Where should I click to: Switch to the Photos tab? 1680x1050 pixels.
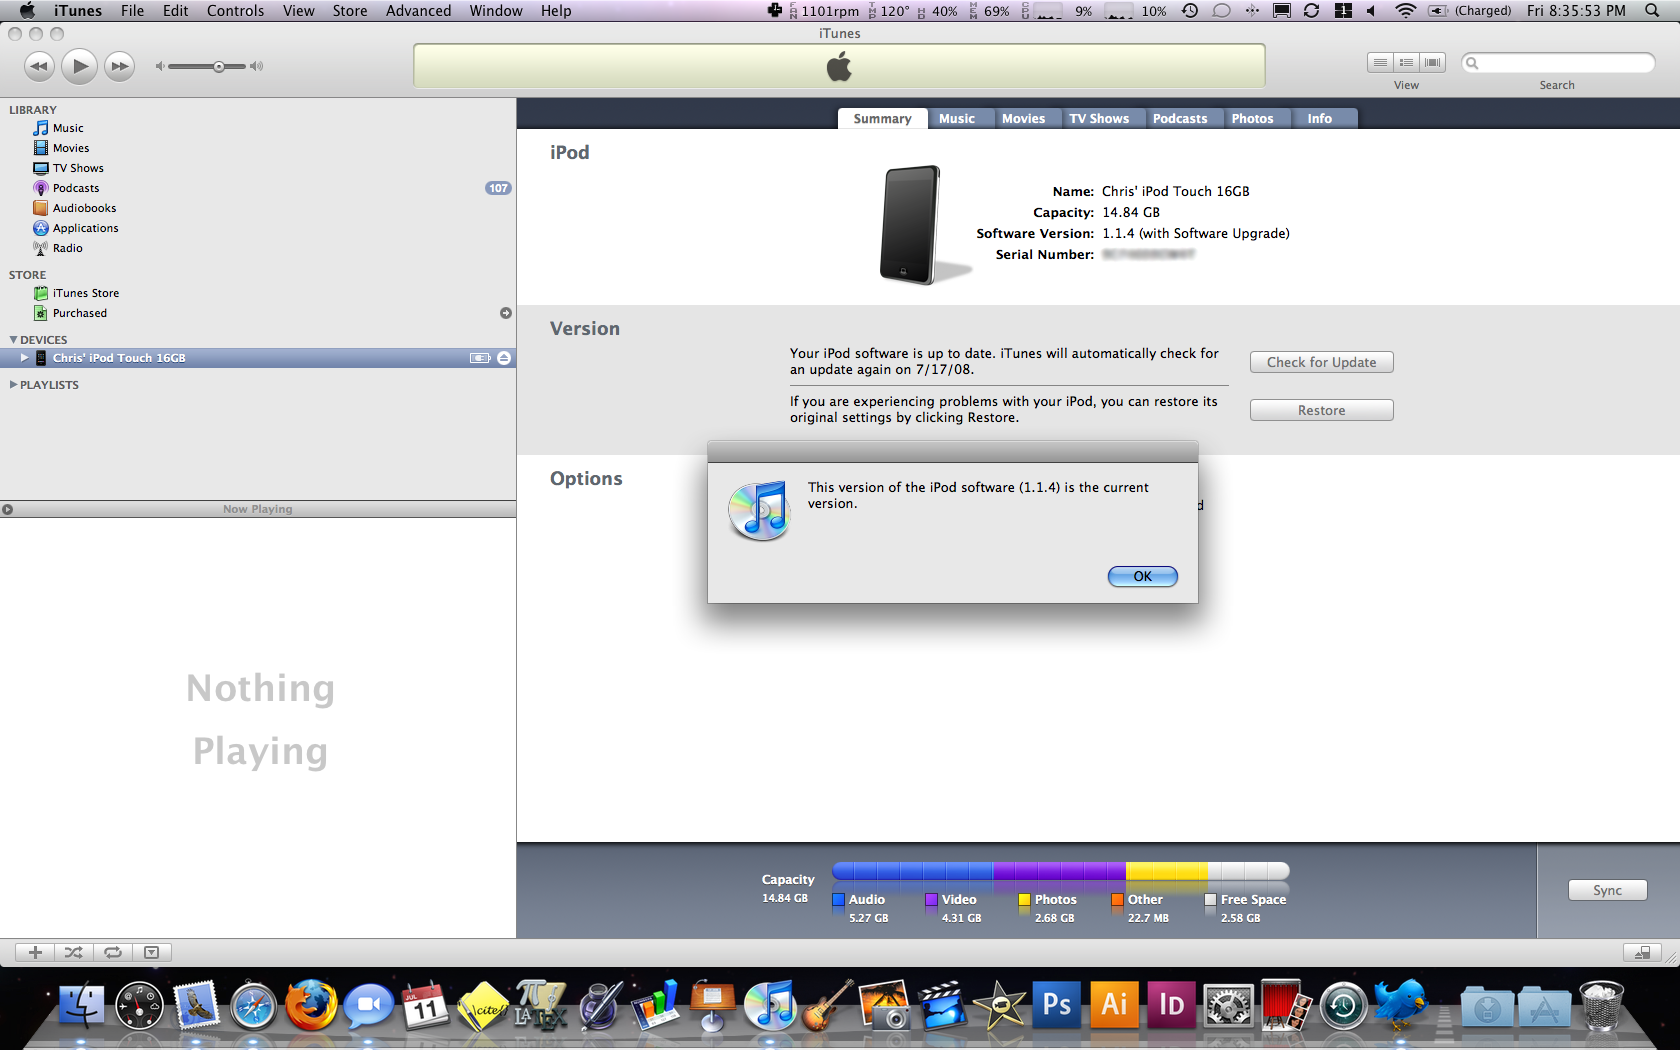[1252, 118]
